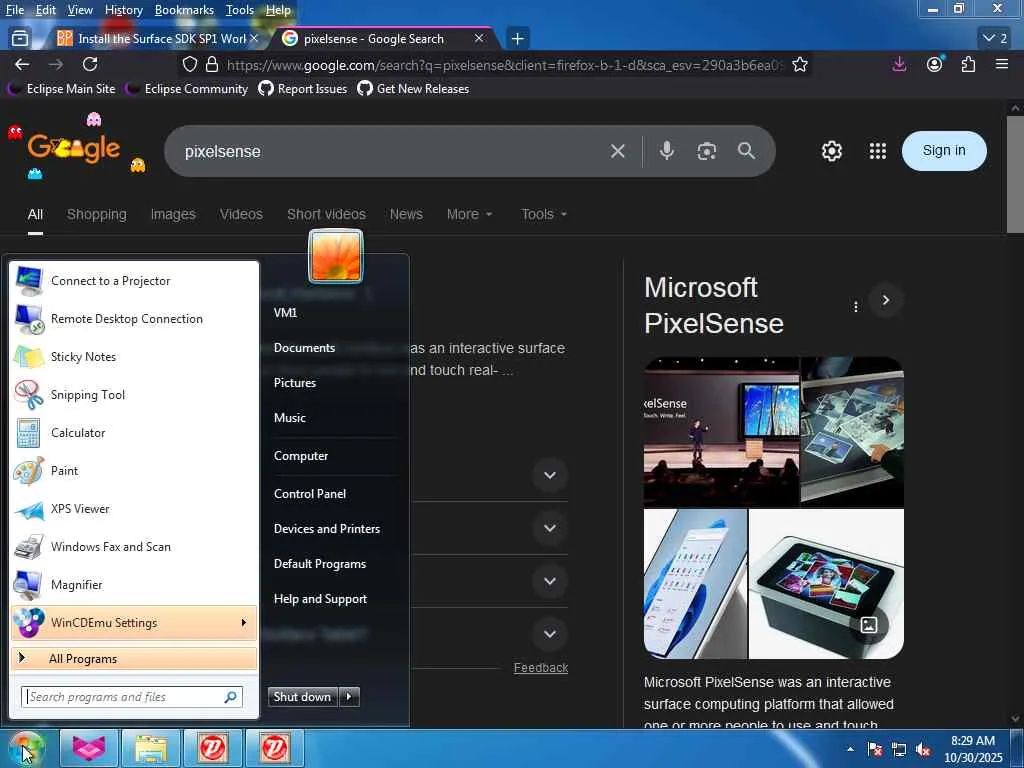Expand the first People also ask chevron

[x=550, y=475]
